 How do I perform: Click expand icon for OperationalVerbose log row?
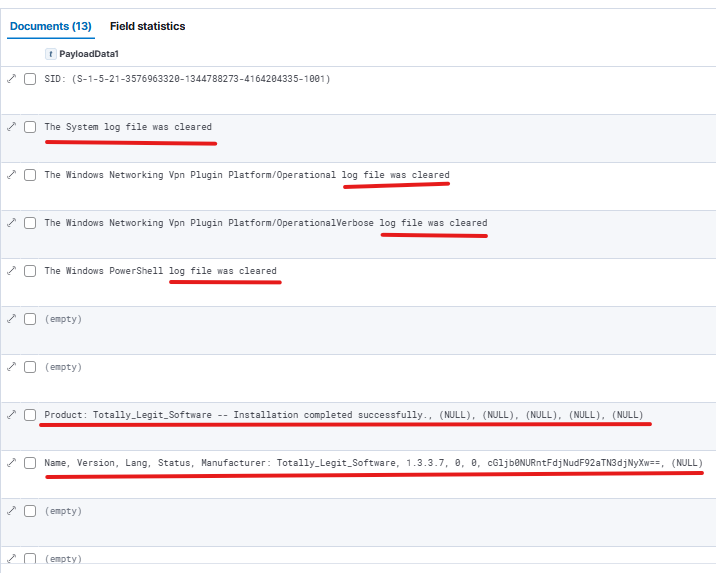click(x=11, y=223)
